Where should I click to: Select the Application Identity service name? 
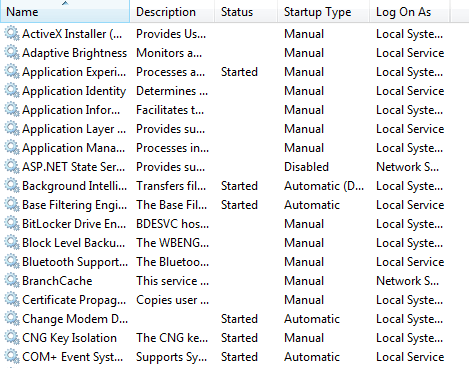pyautogui.click(x=74, y=91)
